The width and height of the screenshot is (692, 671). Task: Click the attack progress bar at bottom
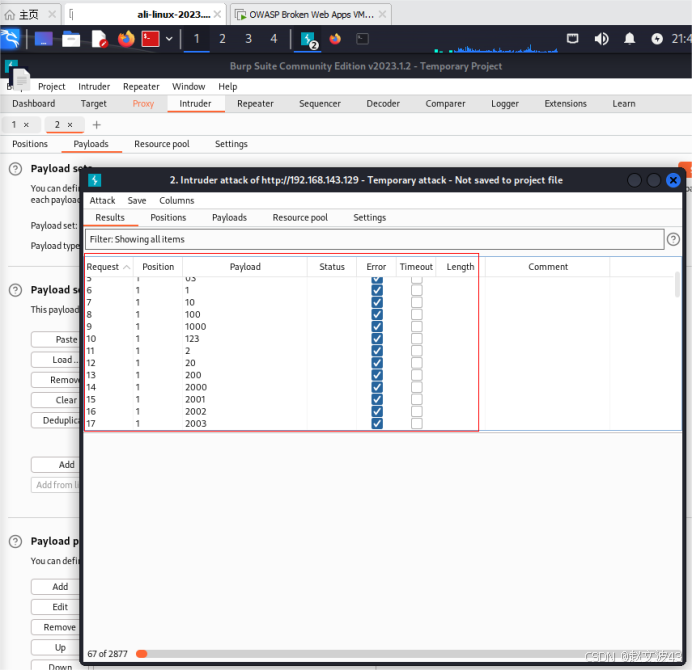pyautogui.click(x=408, y=654)
